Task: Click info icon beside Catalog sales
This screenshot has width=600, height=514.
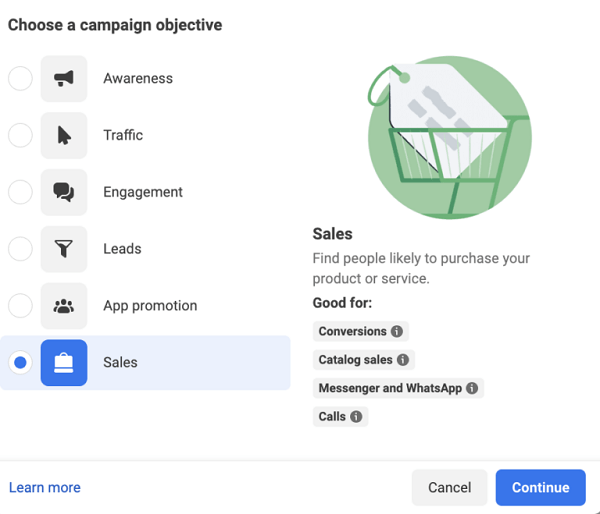Action: 403,360
